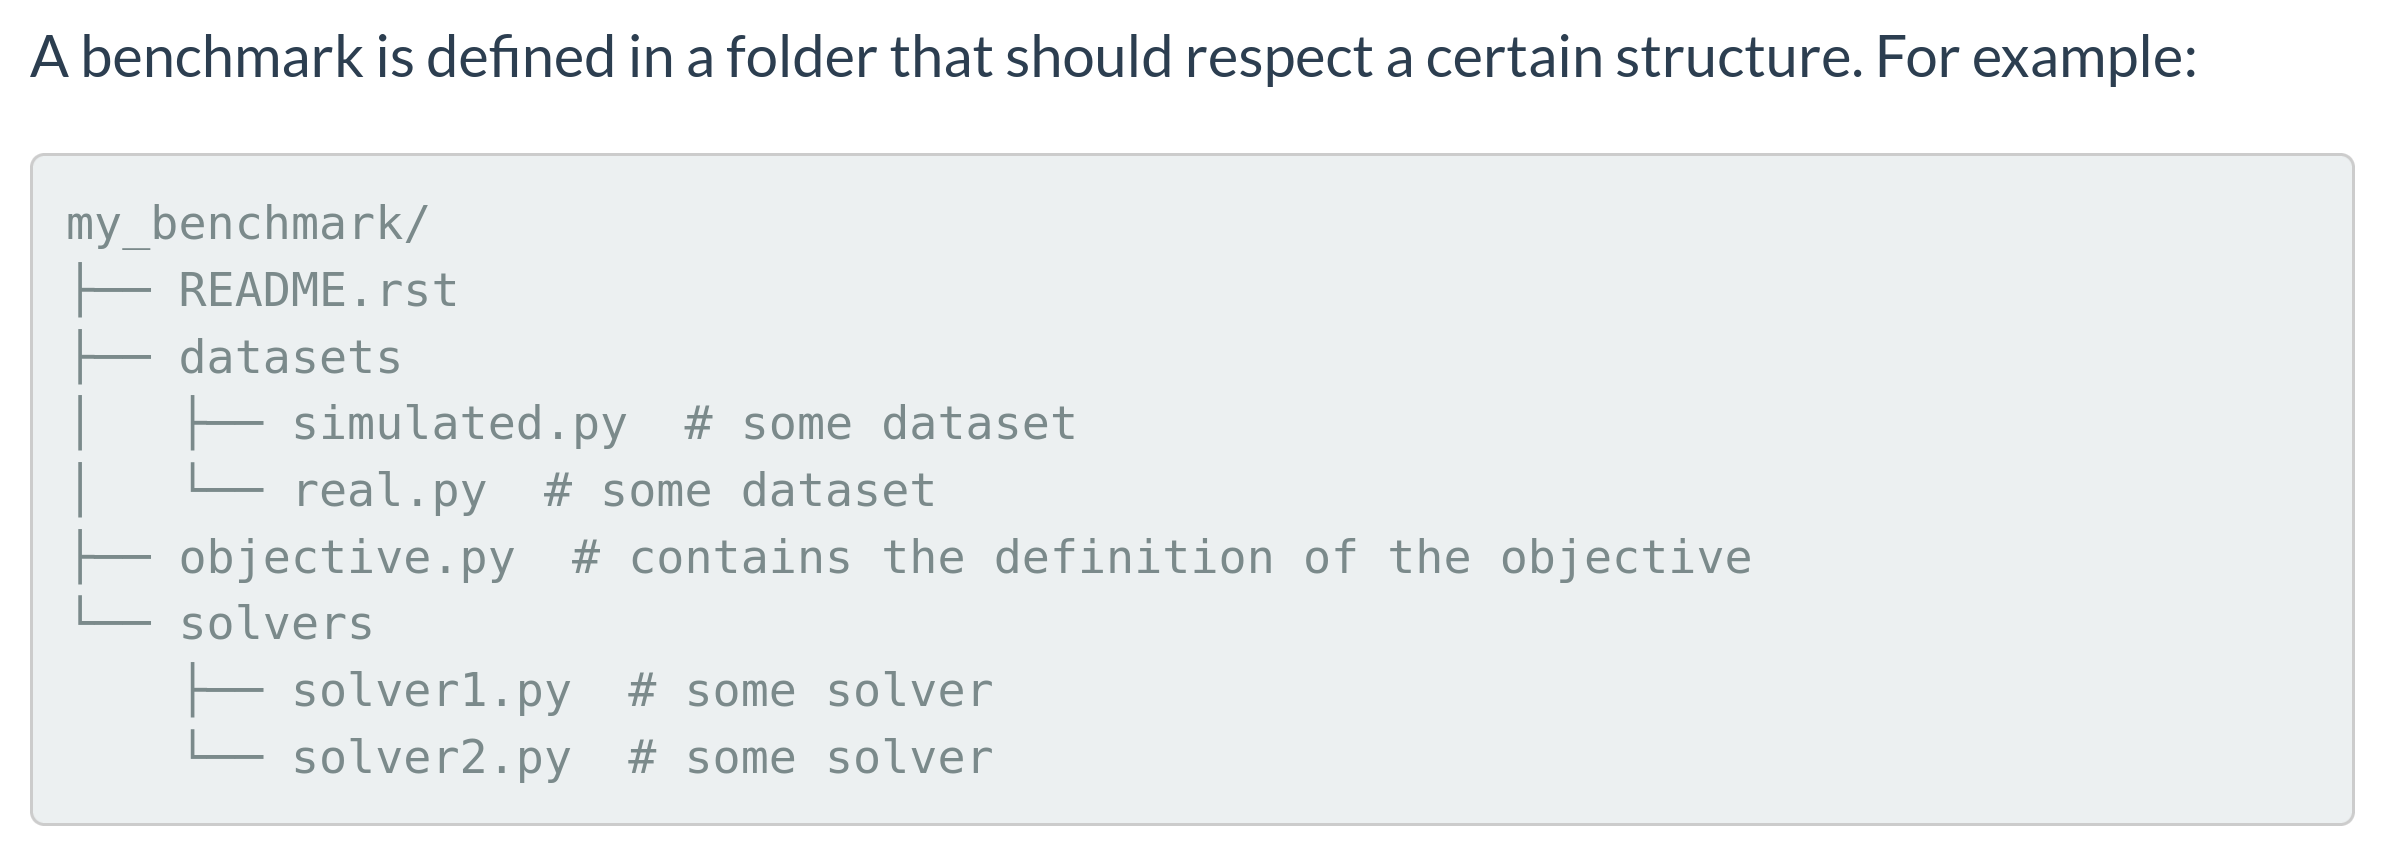Click the comment next to real.py
The image size is (2386, 864).
(x=739, y=491)
